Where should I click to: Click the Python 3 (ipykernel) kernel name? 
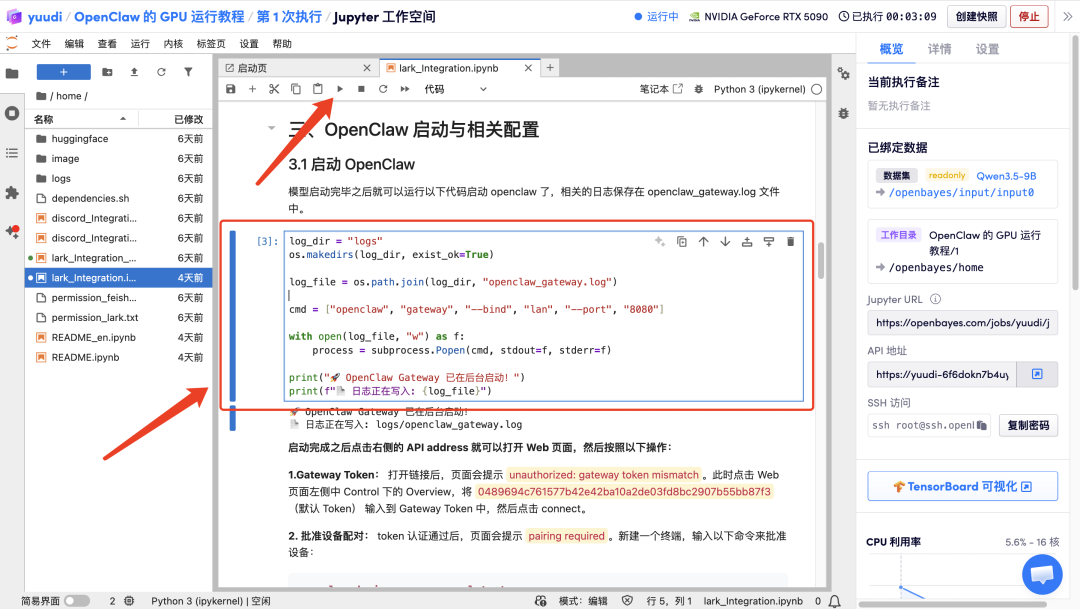[x=759, y=89]
